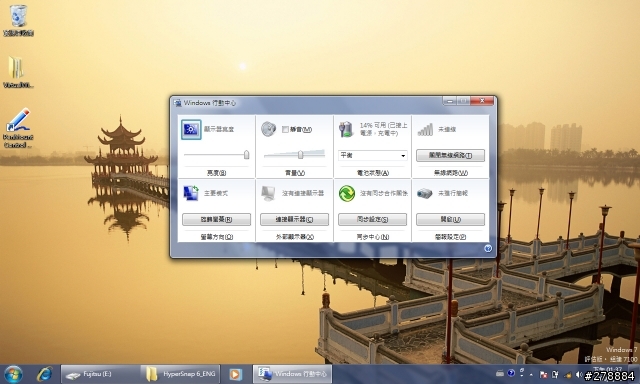Click the connect display (連接顯示器) button
This screenshot has height=384, width=640.
click(x=294, y=220)
